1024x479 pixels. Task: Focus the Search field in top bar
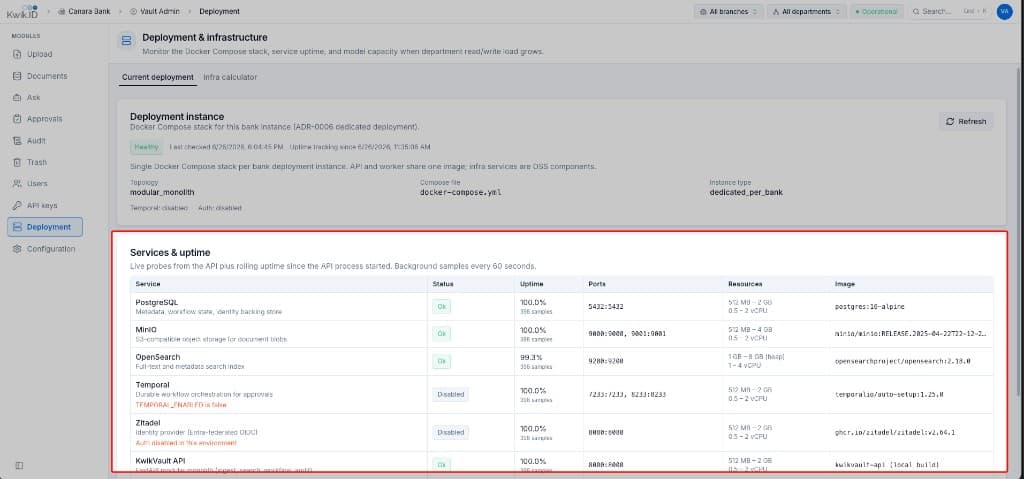click(x=950, y=11)
